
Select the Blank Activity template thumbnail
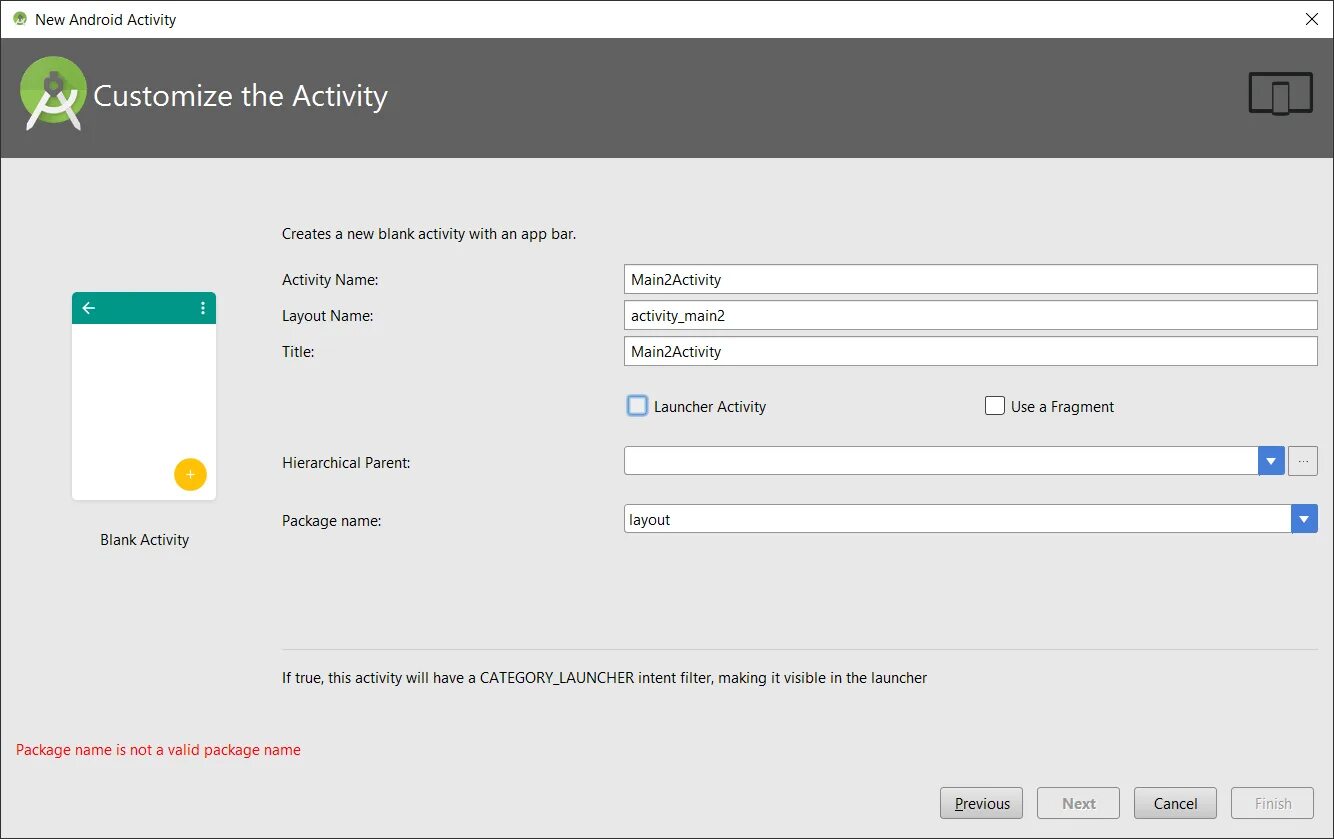tap(144, 396)
